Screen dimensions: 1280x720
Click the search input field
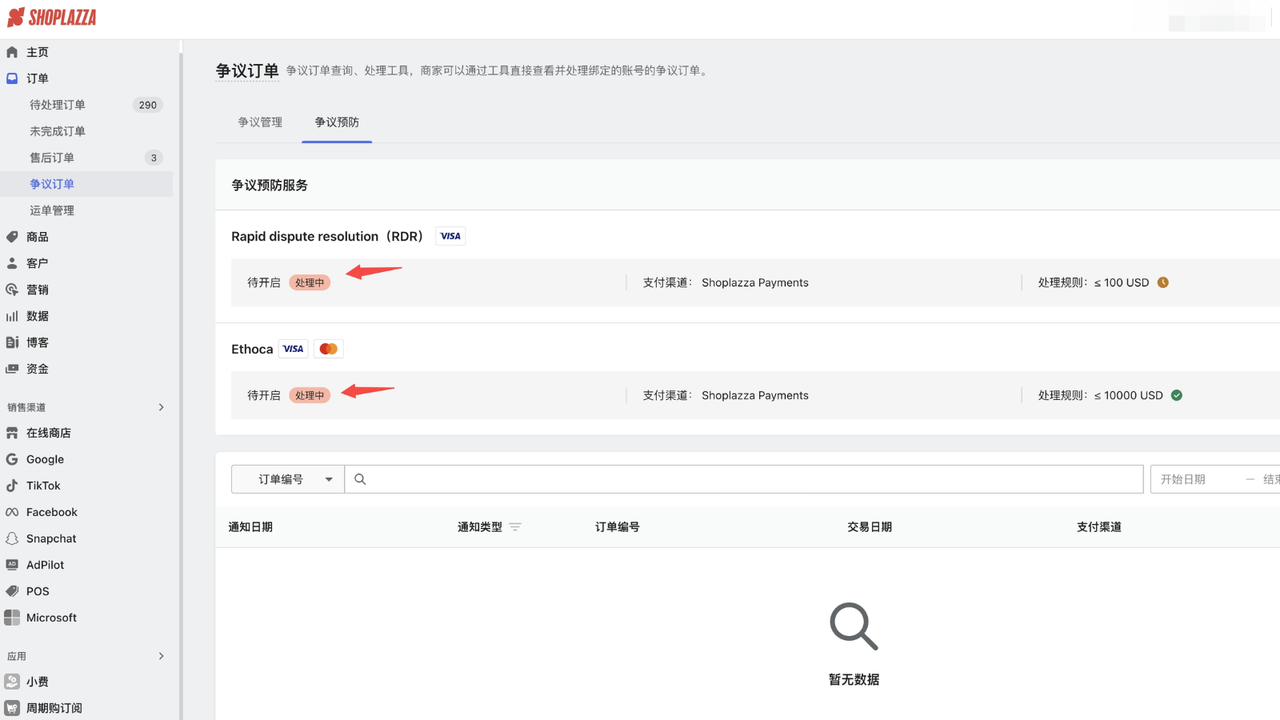click(700, 479)
